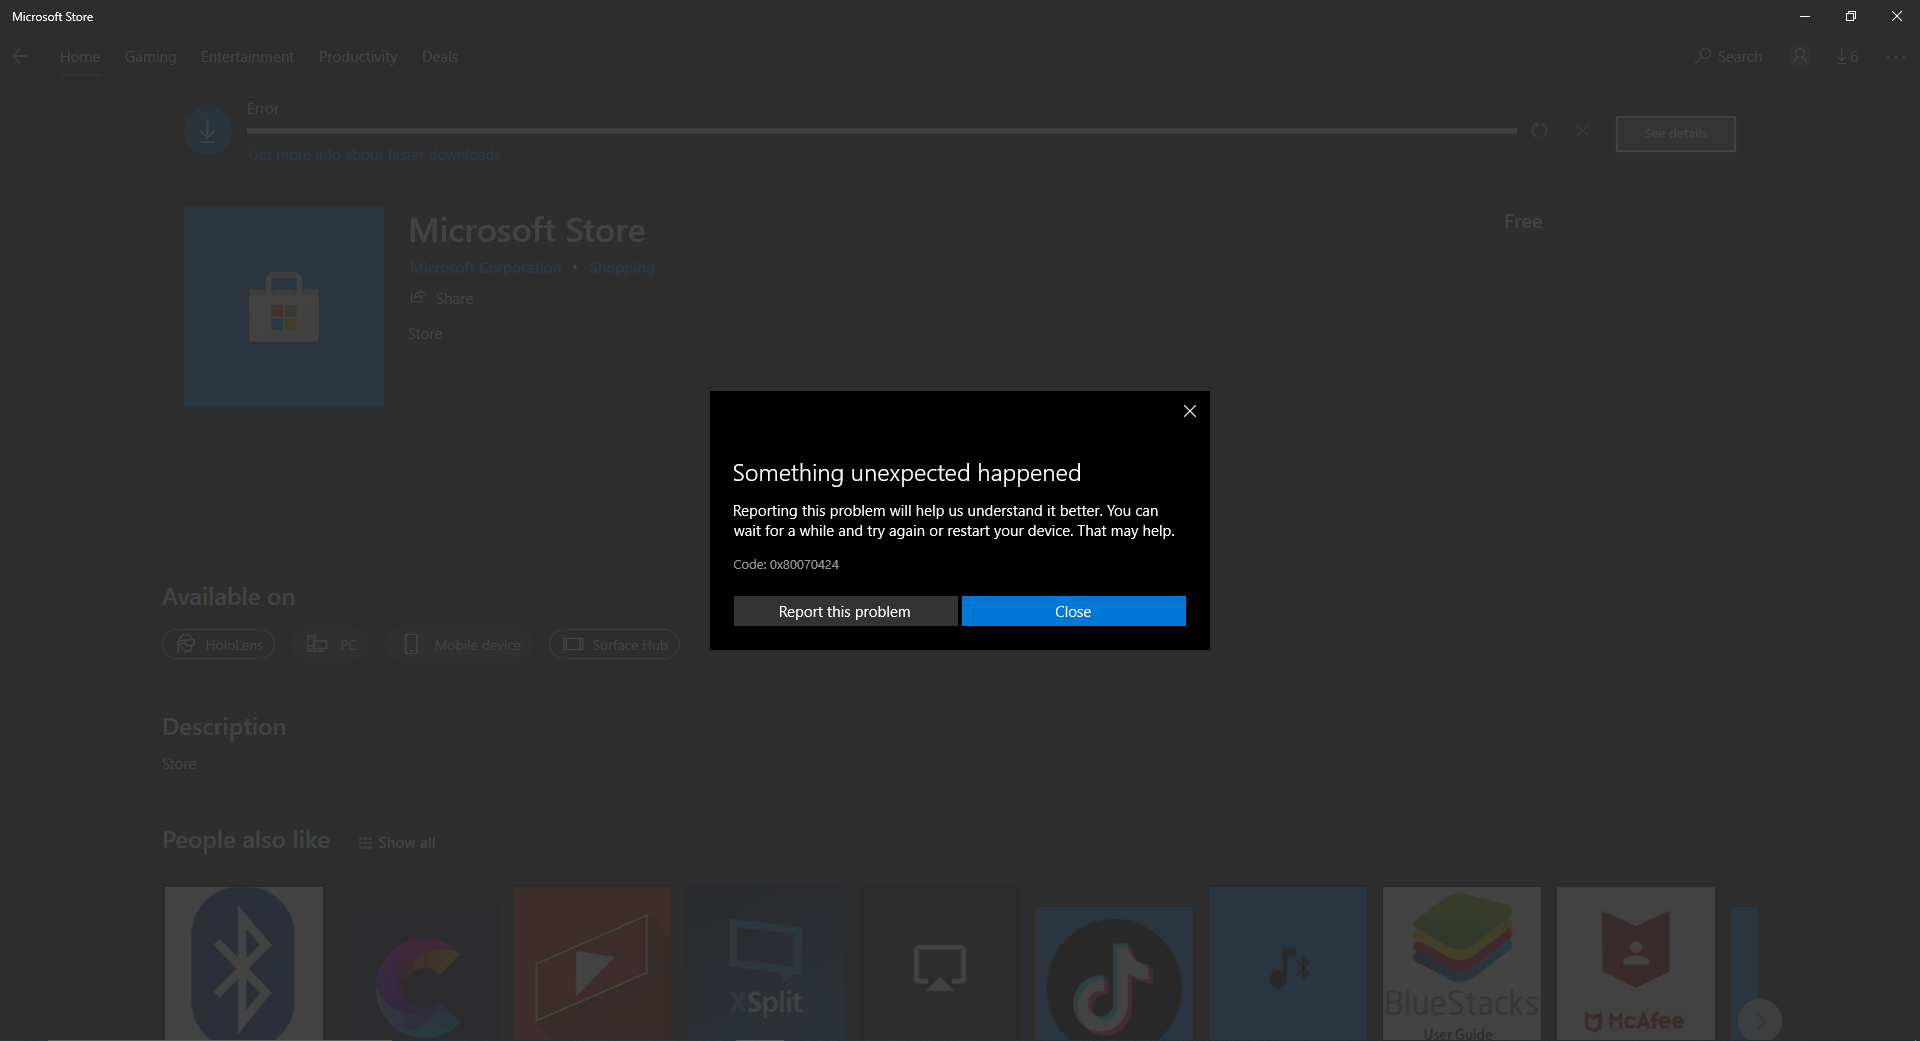Close the error dialog with the X icon

(1189, 411)
